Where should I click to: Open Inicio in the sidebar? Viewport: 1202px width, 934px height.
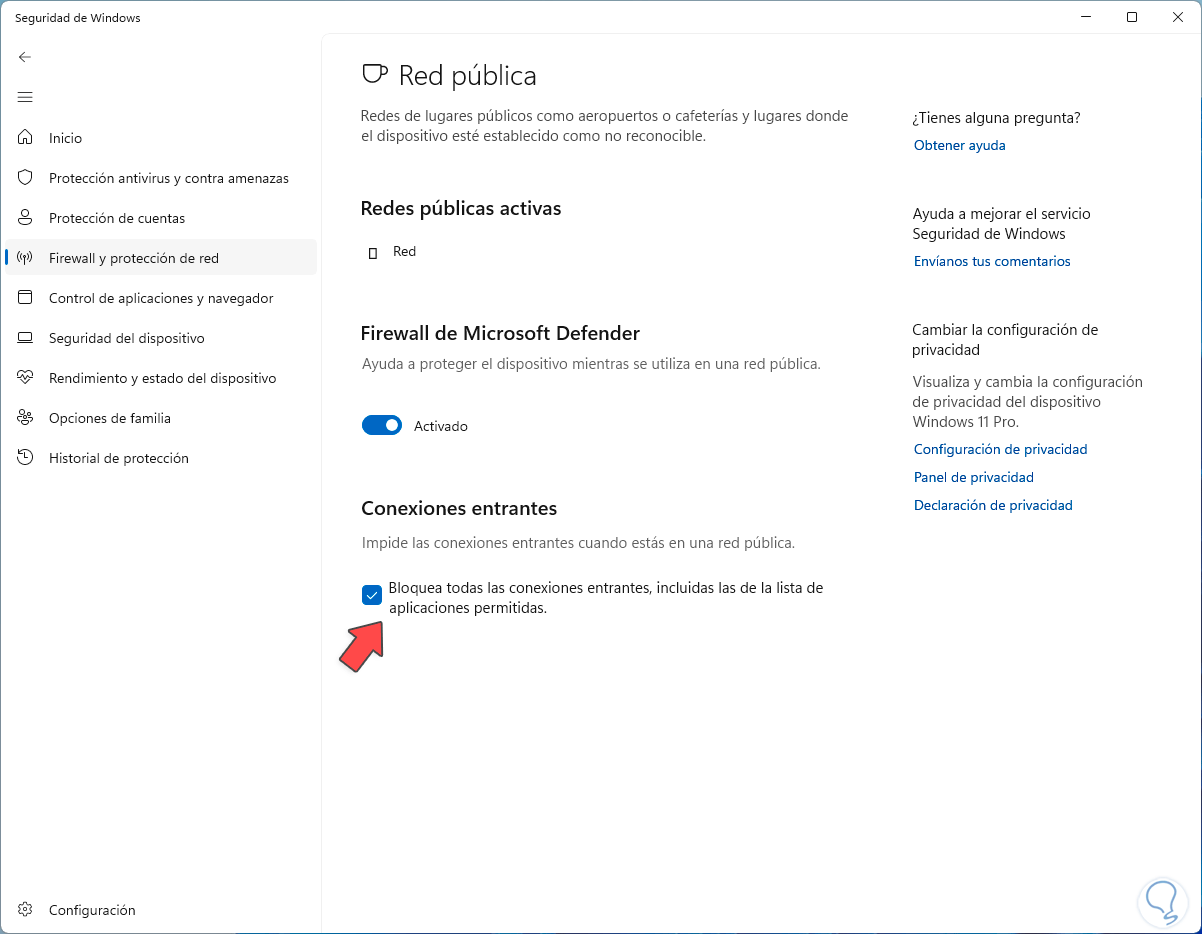(x=161, y=138)
